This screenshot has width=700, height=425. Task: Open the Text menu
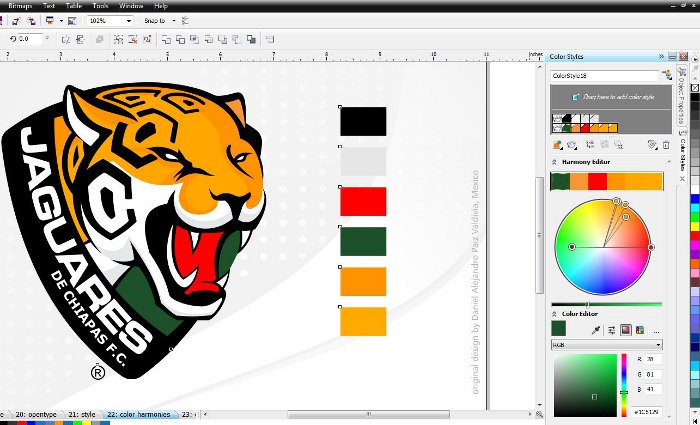point(49,6)
